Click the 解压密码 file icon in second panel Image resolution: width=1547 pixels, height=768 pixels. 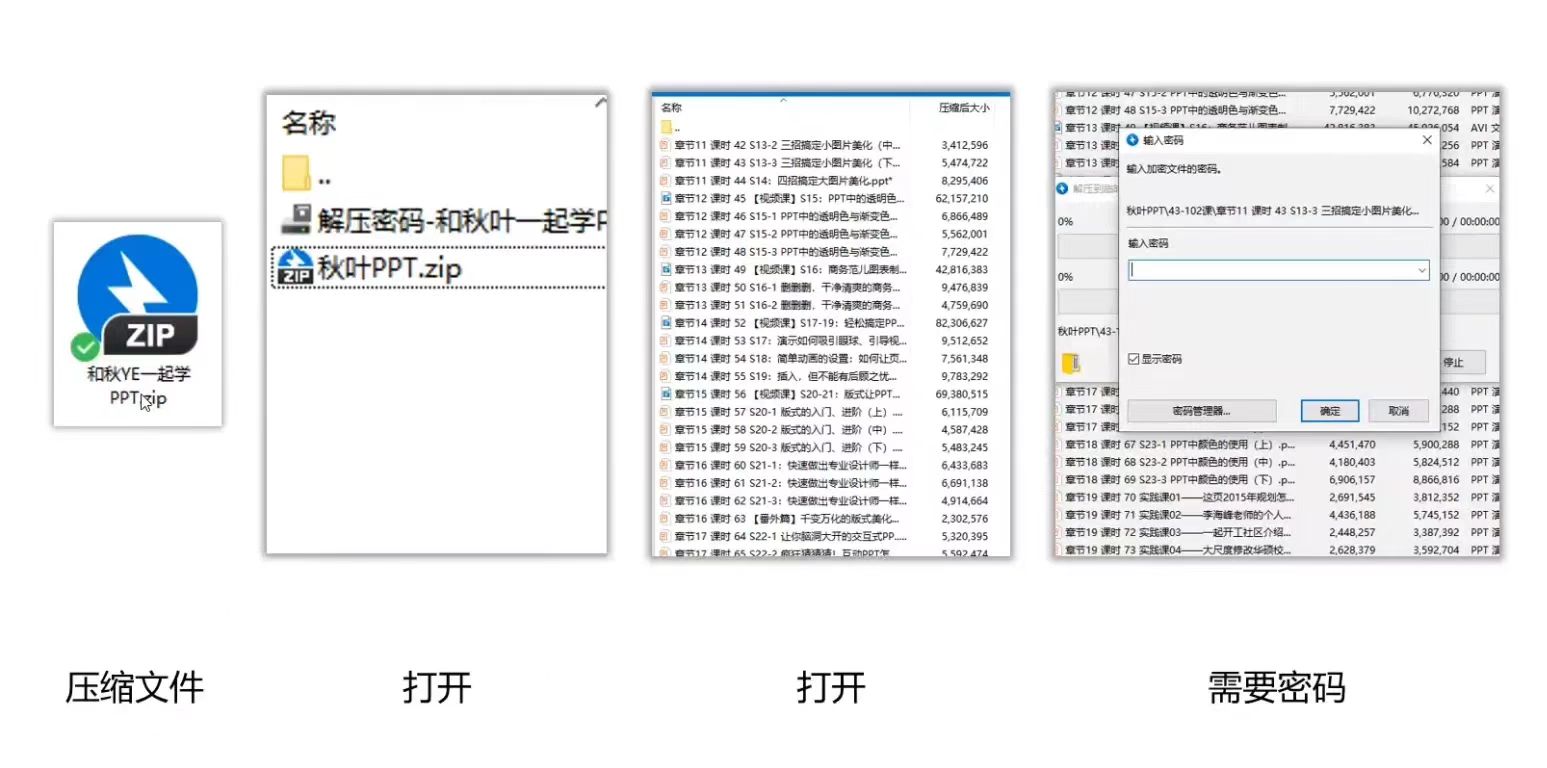click(295, 220)
